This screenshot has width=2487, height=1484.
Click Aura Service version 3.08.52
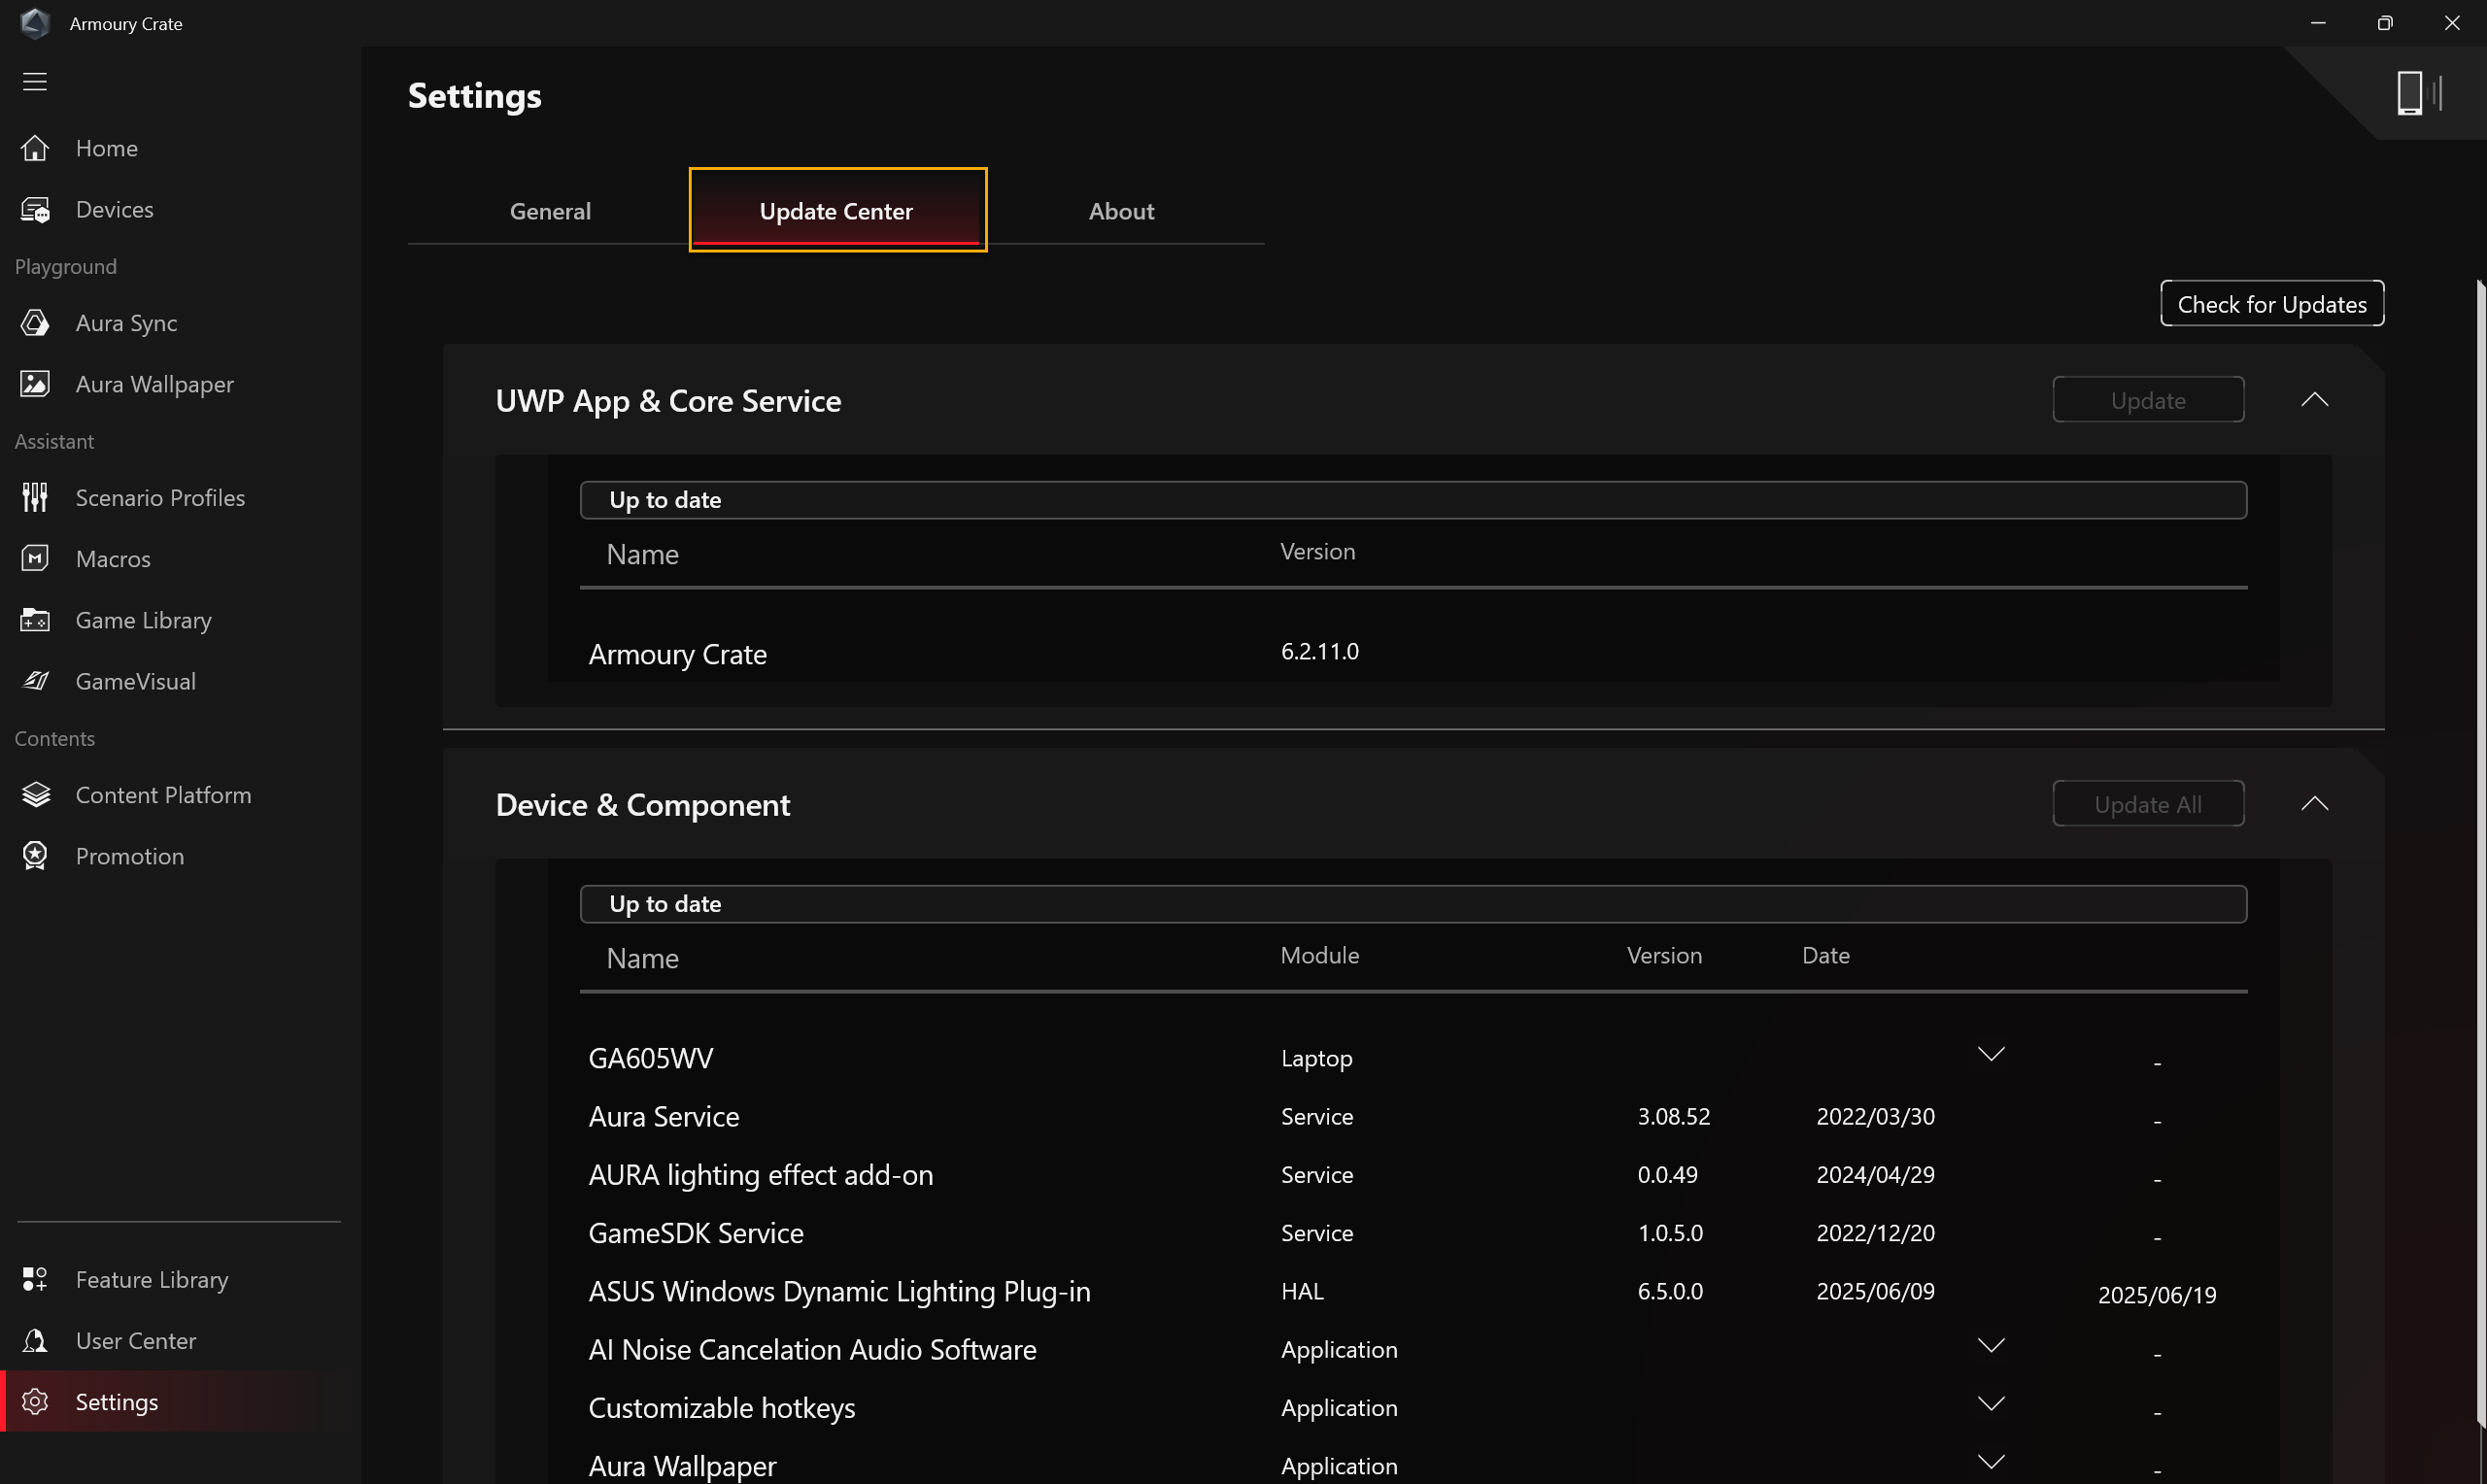(x=1673, y=1116)
